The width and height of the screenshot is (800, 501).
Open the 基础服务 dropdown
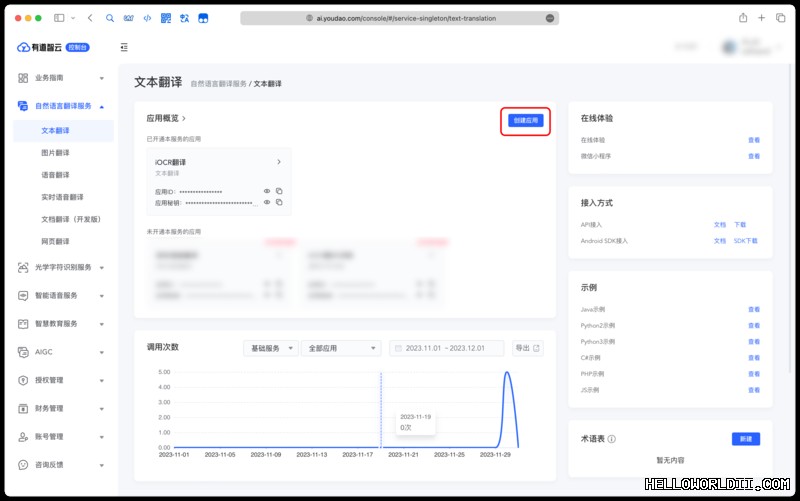(271, 348)
